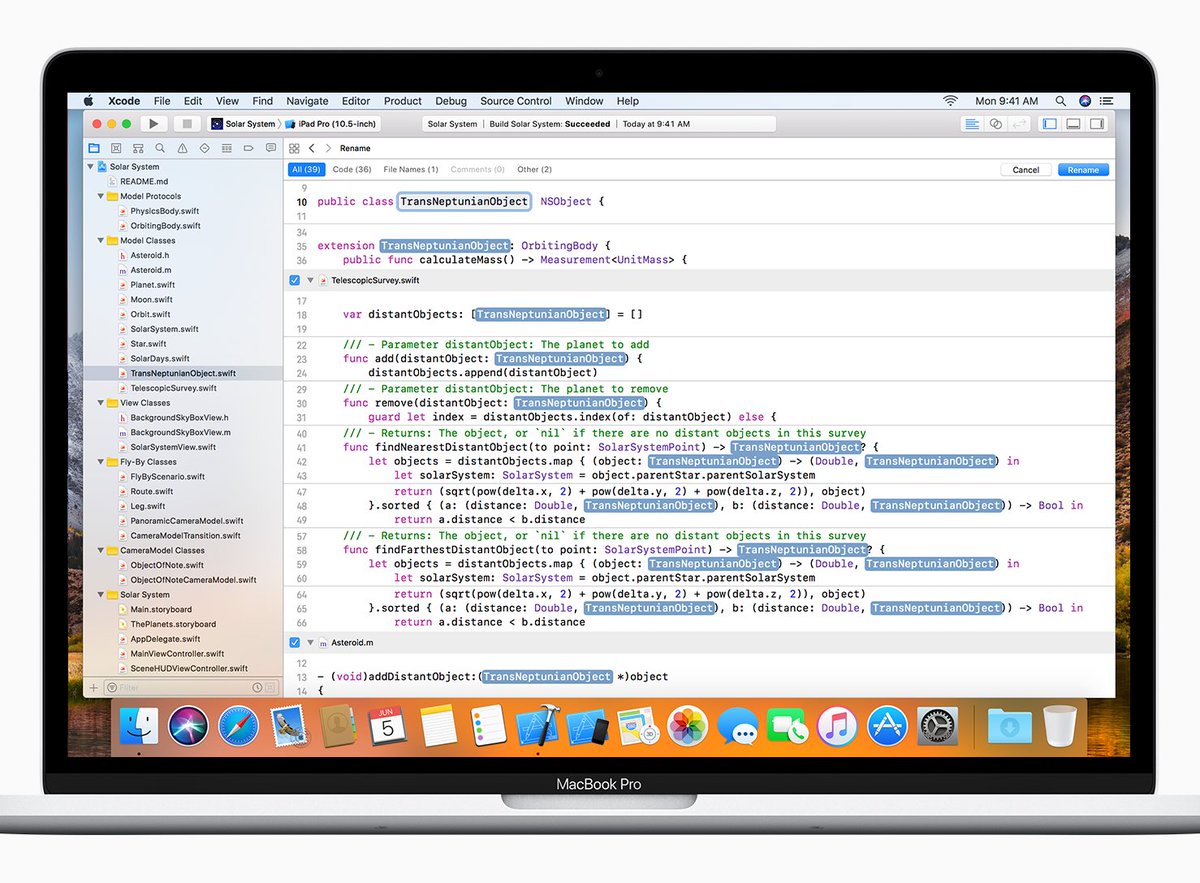Select the All (39) tab
This screenshot has height=883, width=1200.
pyautogui.click(x=306, y=170)
